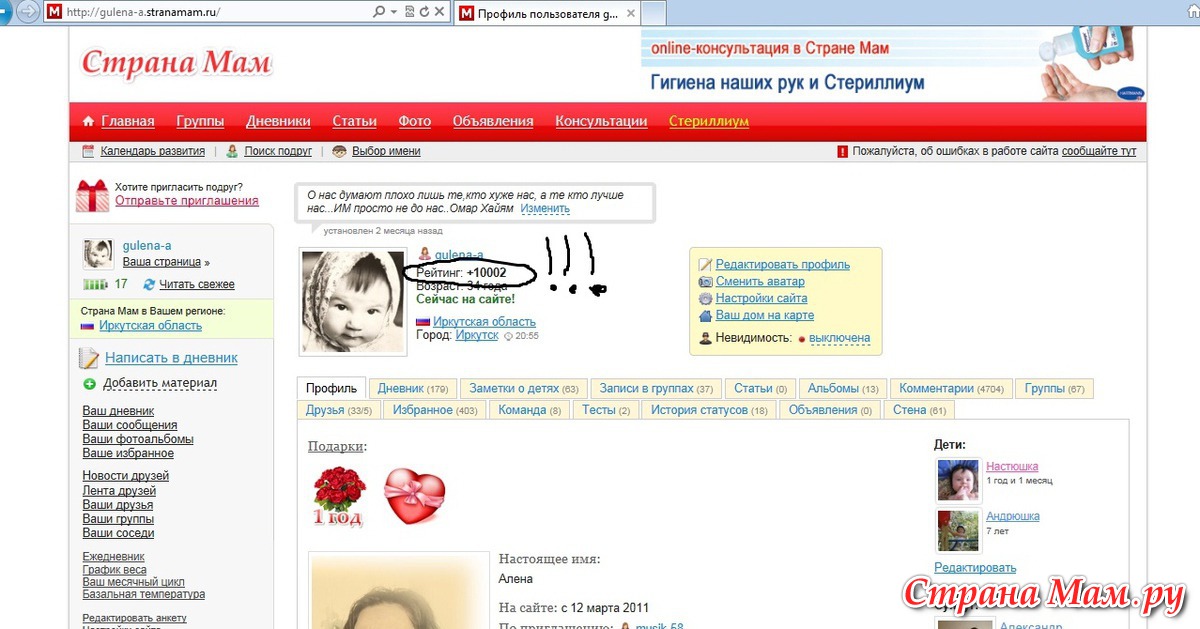Switch to the Комментарии (4704) tab
Viewport: 1200px width, 629px height.
951,388
